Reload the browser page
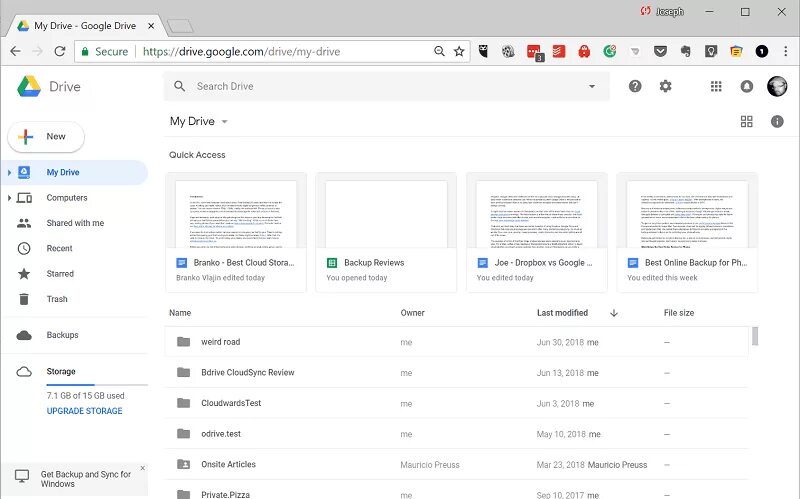 pos(60,52)
